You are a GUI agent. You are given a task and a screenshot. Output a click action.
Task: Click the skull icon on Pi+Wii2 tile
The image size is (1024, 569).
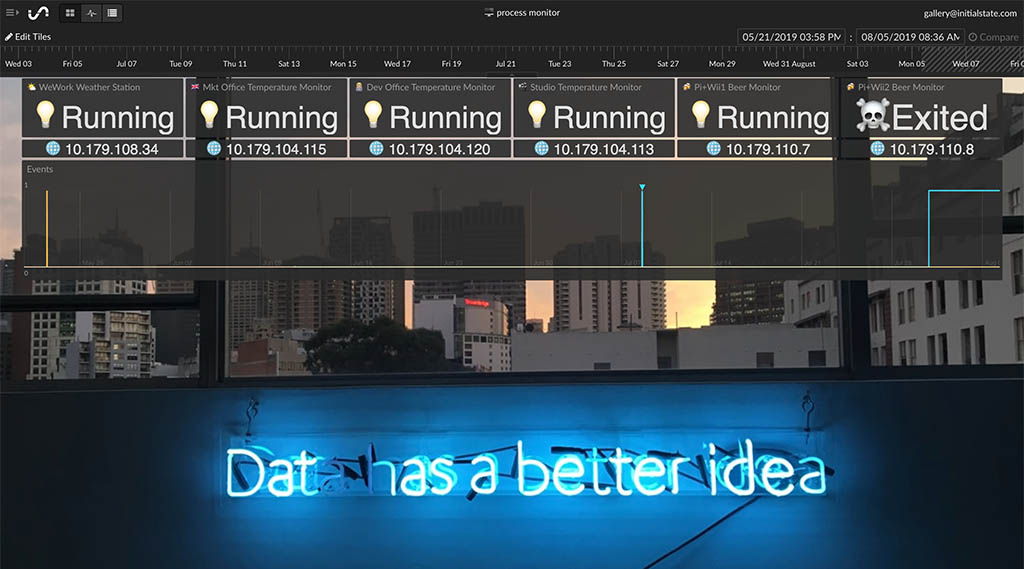click(x=872, y=117)
